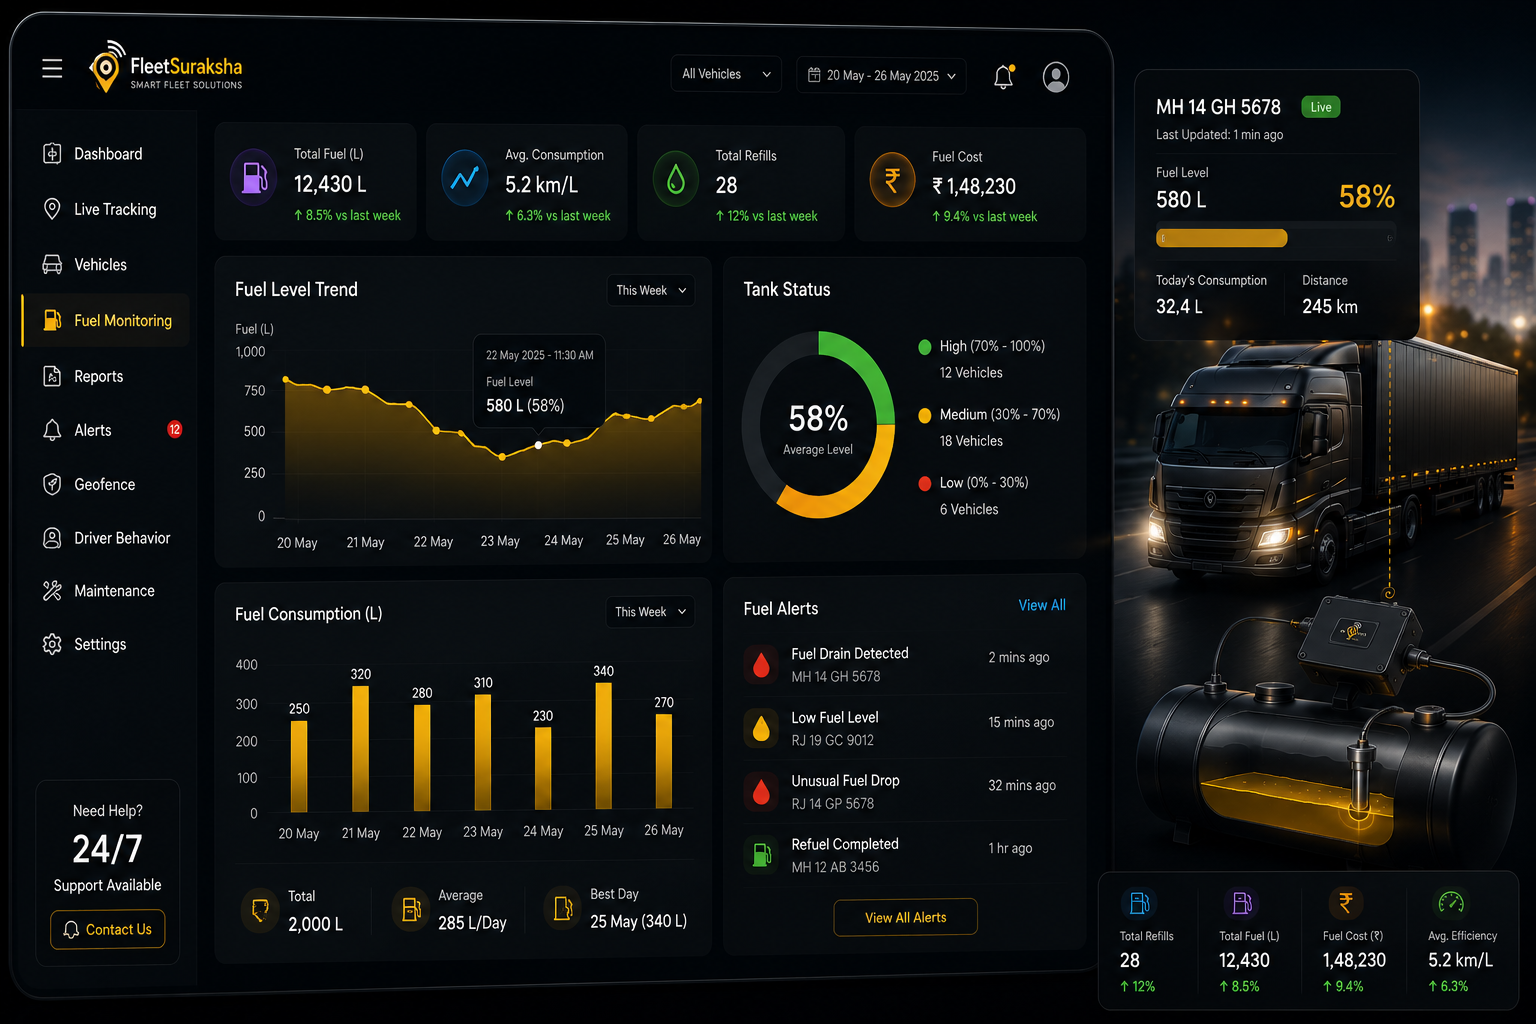This screenshot has width=1536, height=1024.
Task: Click the 21 May bar labeled 320
Action: click(x=361, y=748)
